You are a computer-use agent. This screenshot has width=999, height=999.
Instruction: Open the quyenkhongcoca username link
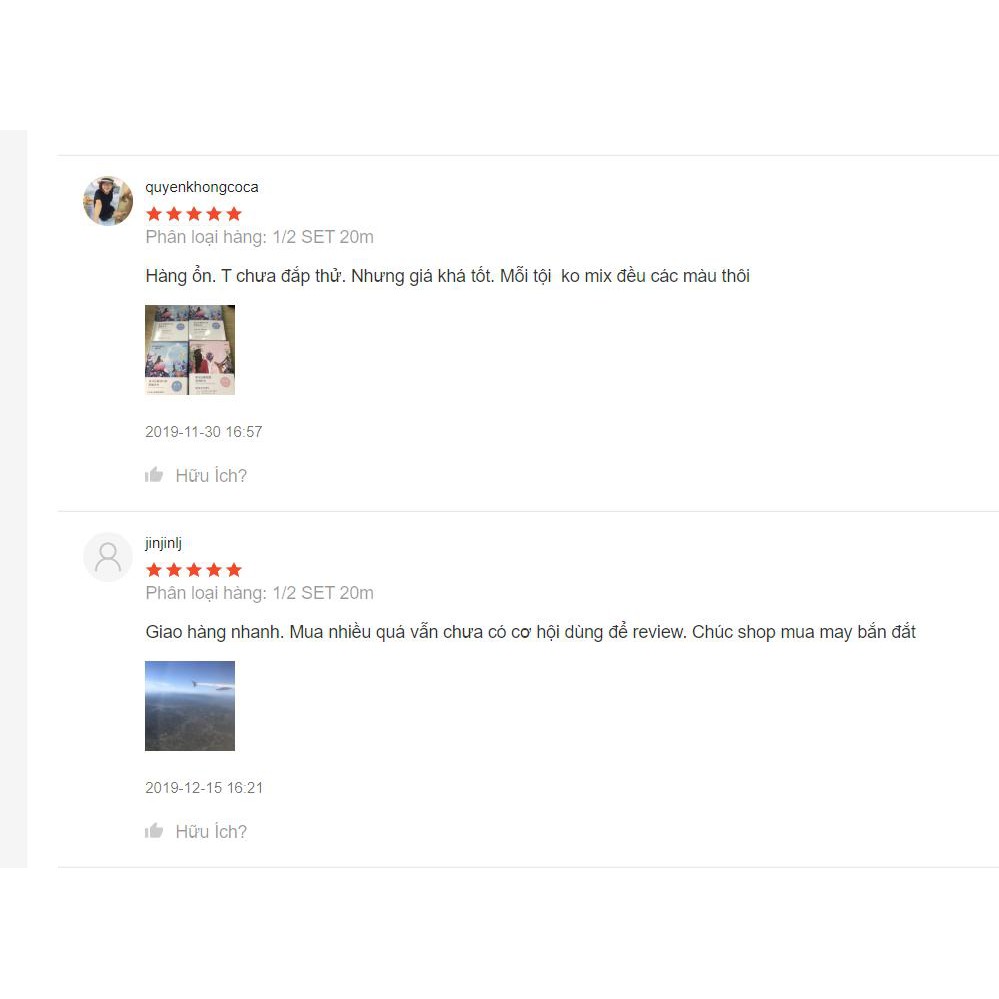(x=201, y=187)
